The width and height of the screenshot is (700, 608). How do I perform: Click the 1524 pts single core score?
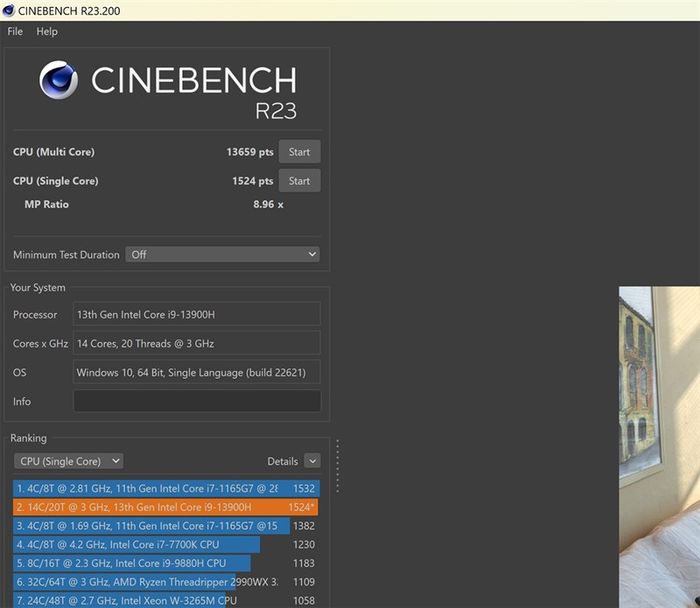tap(252, 181)
